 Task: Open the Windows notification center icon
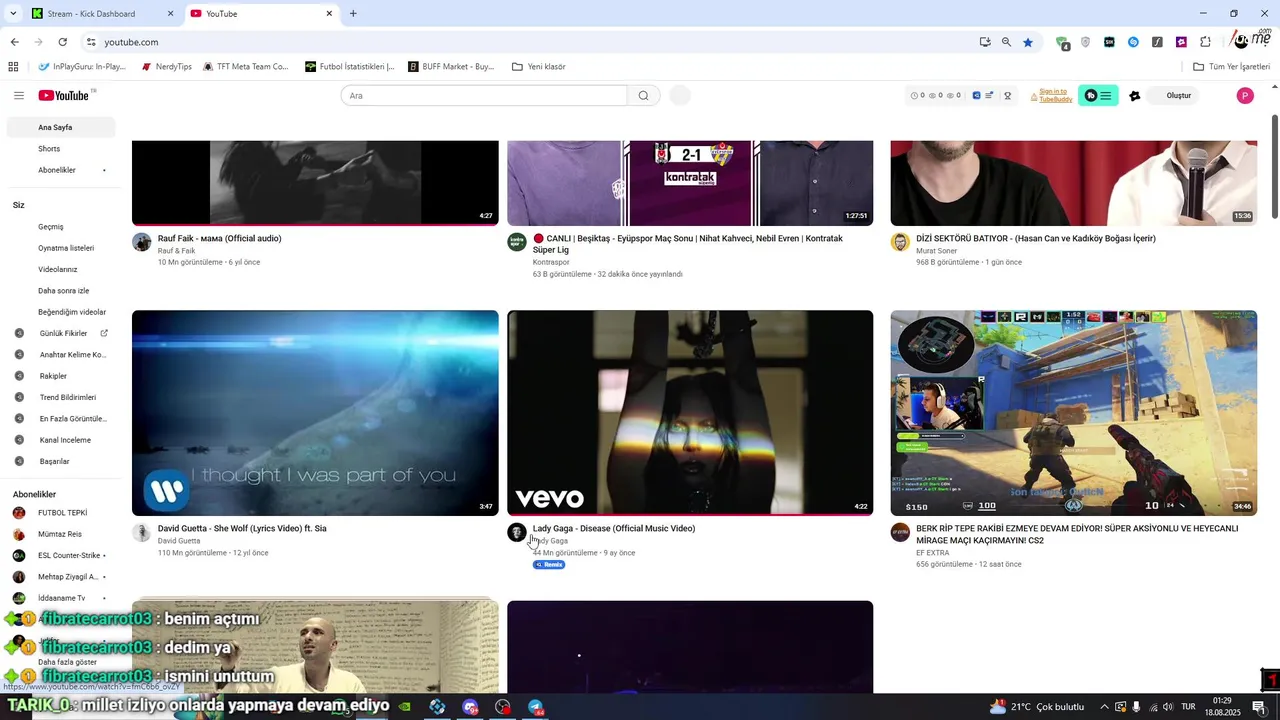(x=1259, y=707)
